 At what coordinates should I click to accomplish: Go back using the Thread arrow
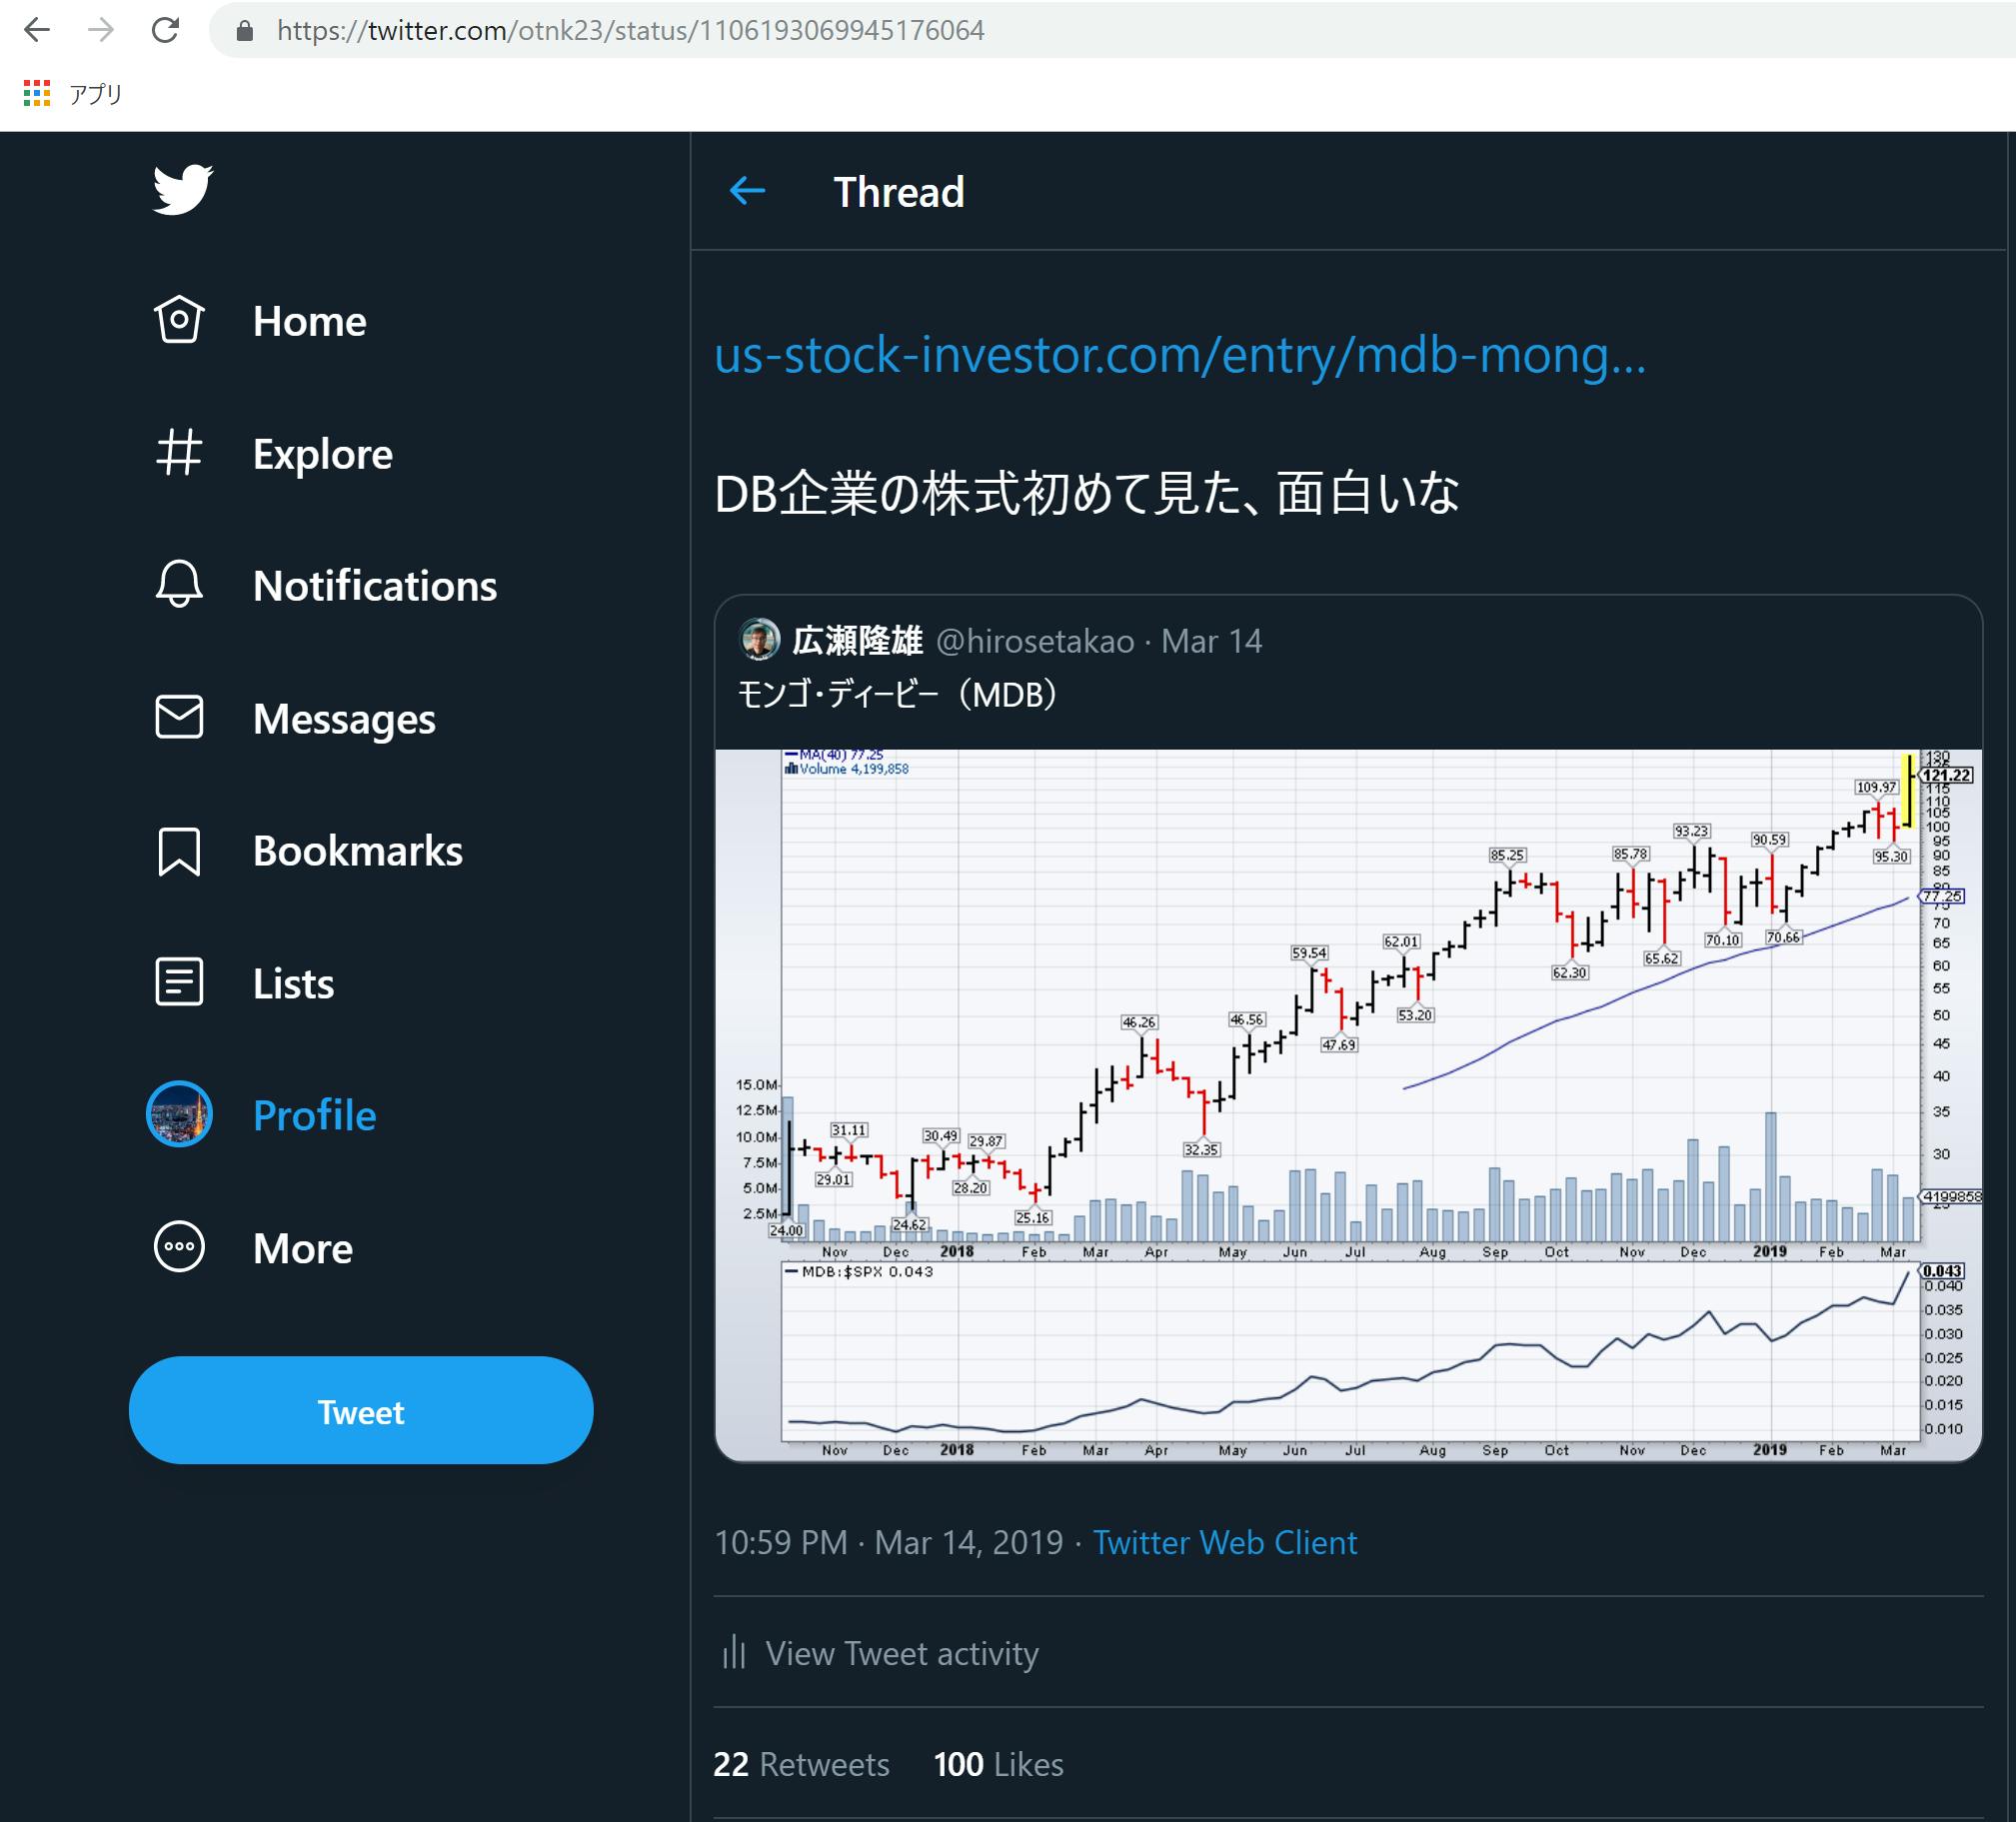click(748, 190)
